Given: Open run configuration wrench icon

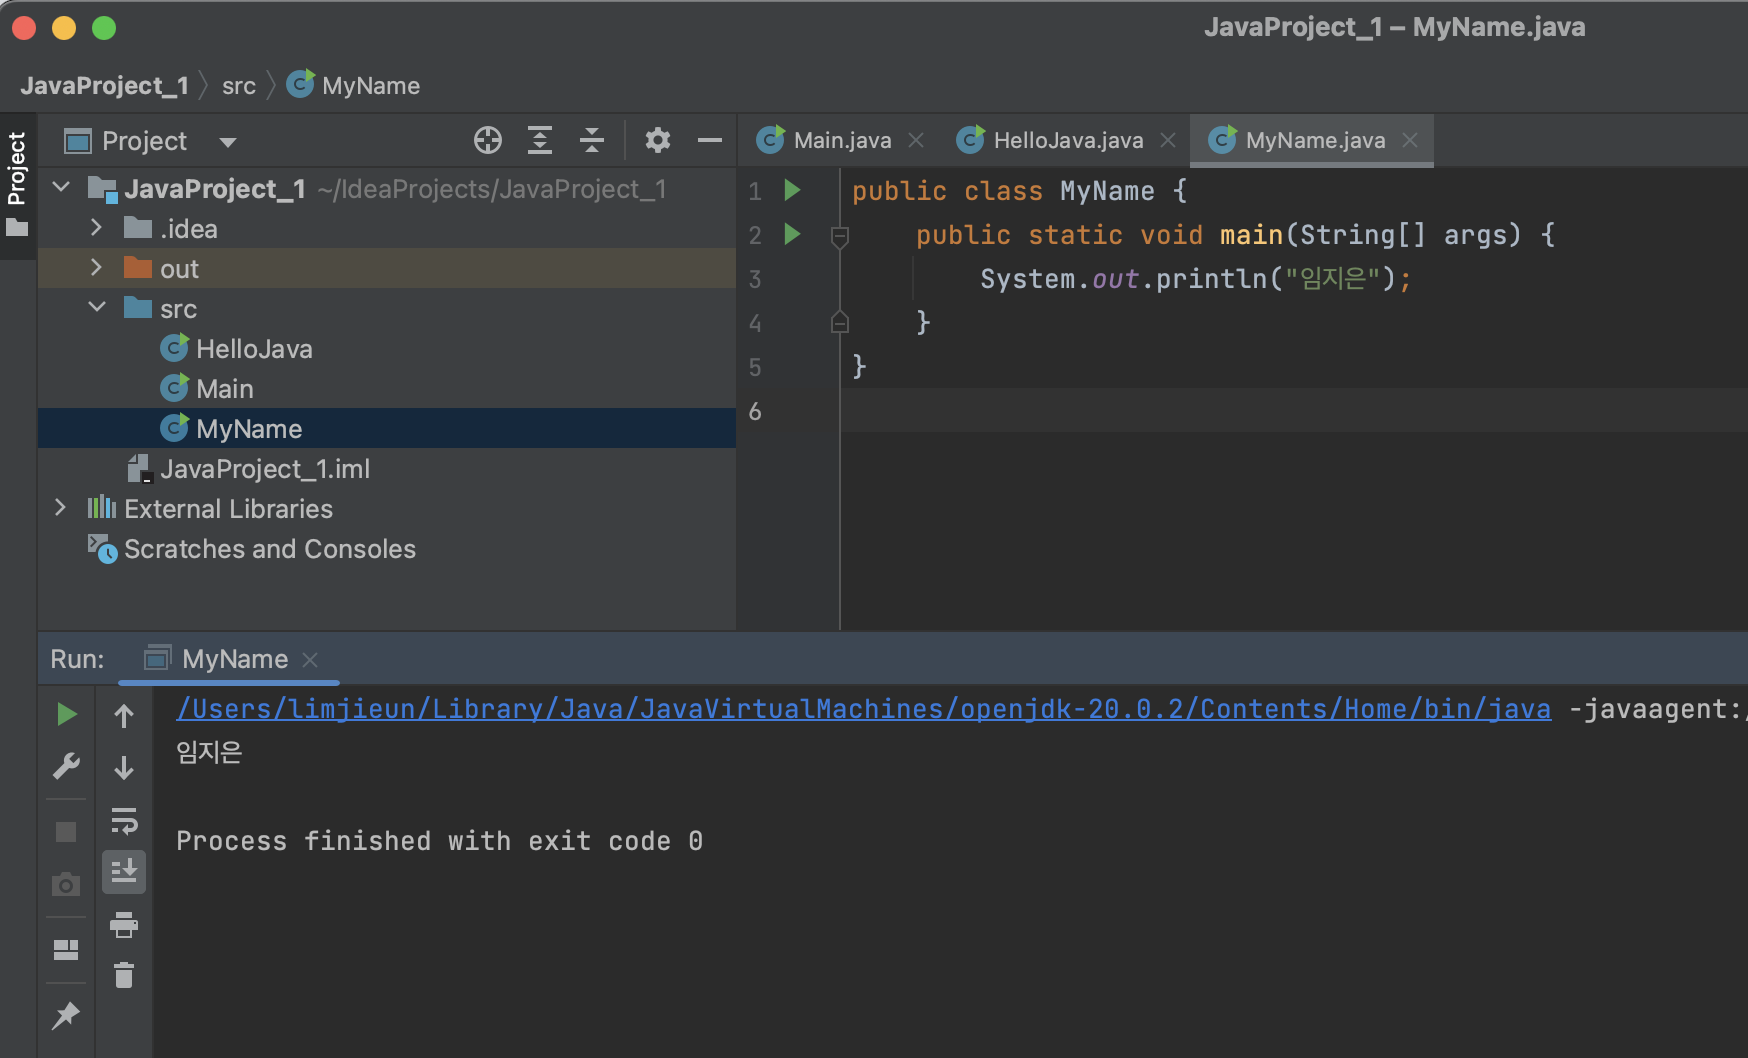Looking at the screenshot, I should [66, 766].
